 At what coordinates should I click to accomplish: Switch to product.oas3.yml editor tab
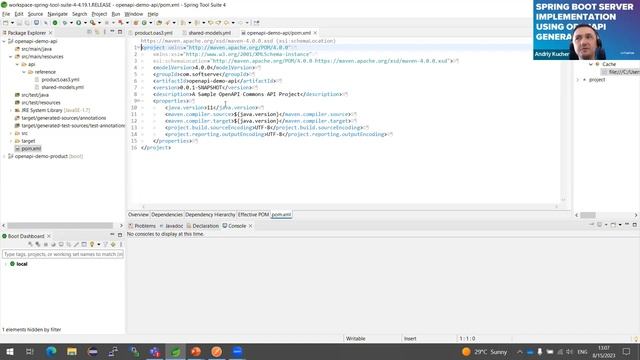pos(153,33)
